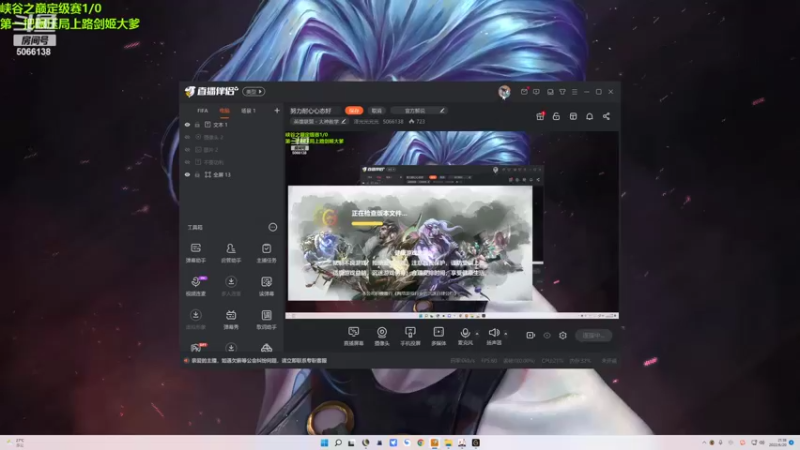Open the official-resolution edit field

[420, 110]
